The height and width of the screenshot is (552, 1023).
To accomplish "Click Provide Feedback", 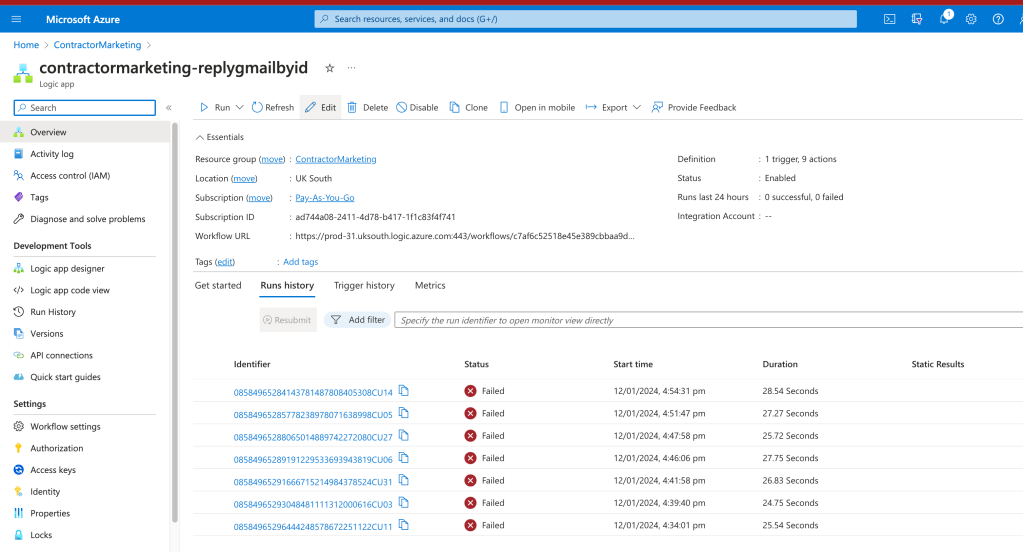I will coord(694,108).
